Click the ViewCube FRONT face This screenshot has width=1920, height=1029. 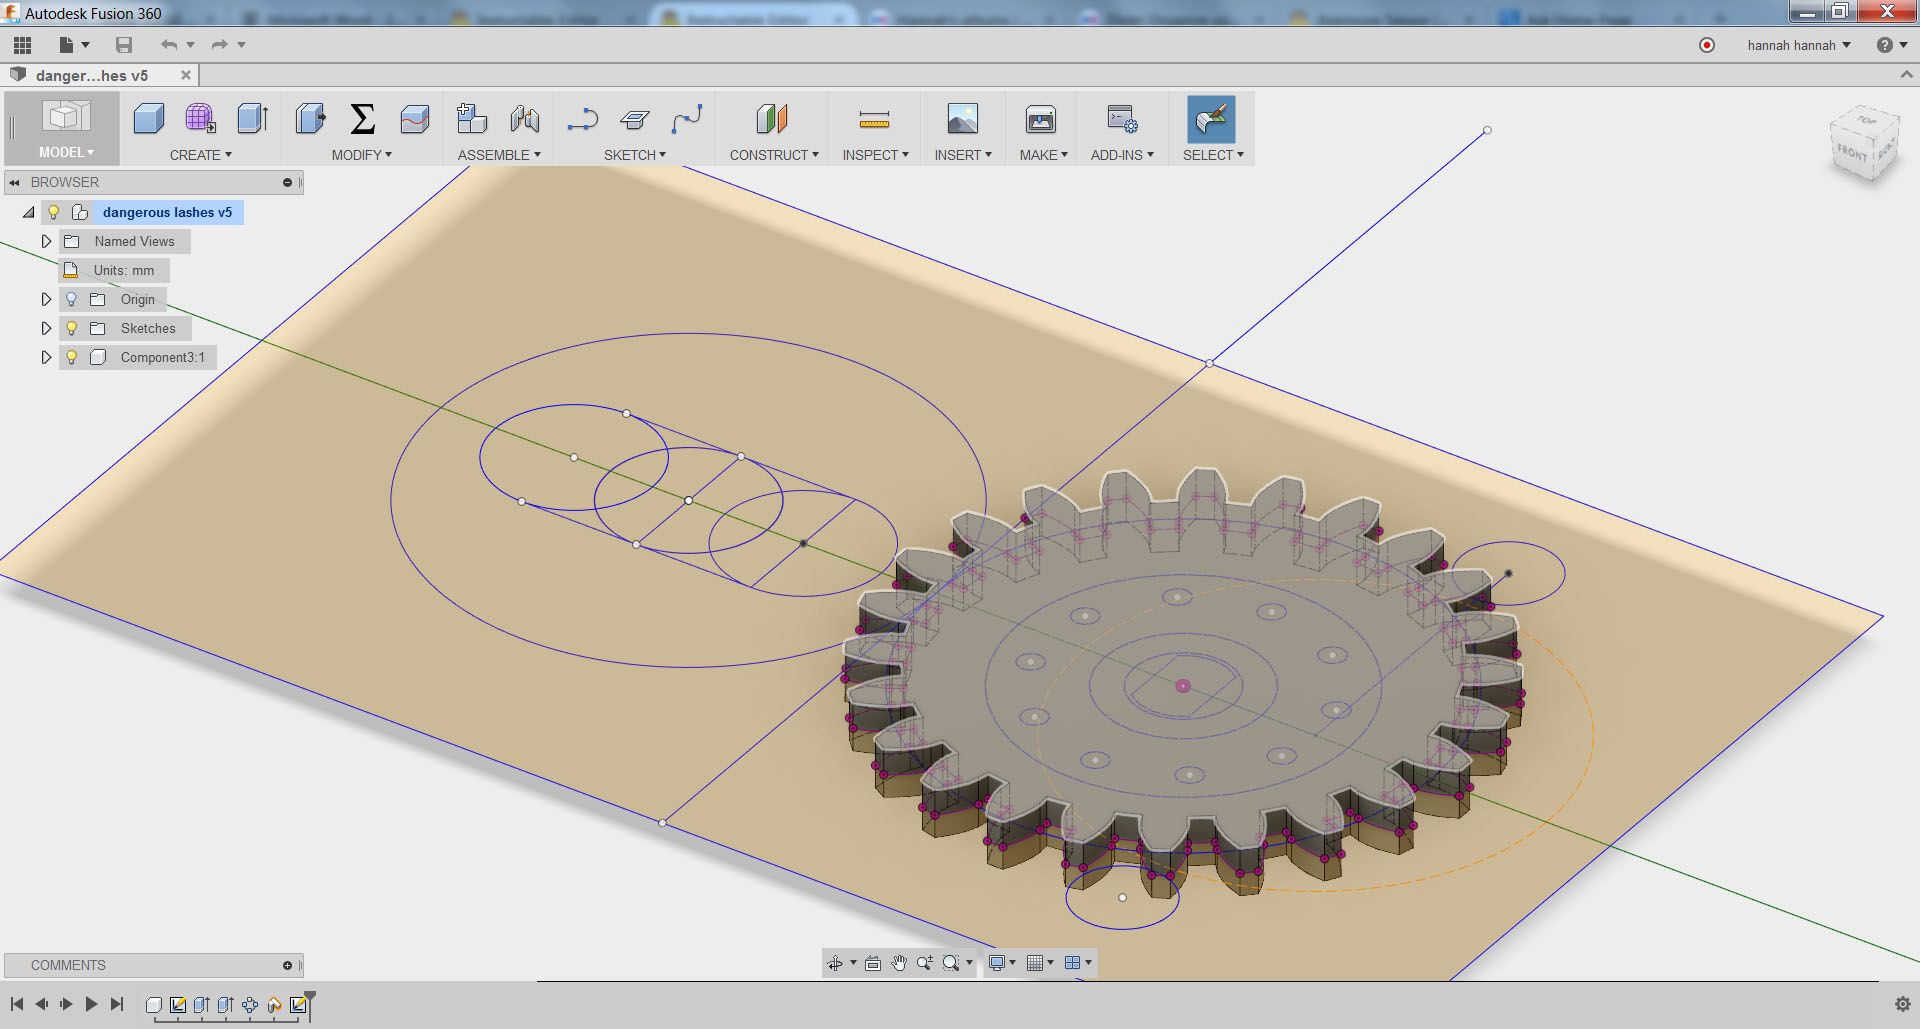coord(1852,153)
